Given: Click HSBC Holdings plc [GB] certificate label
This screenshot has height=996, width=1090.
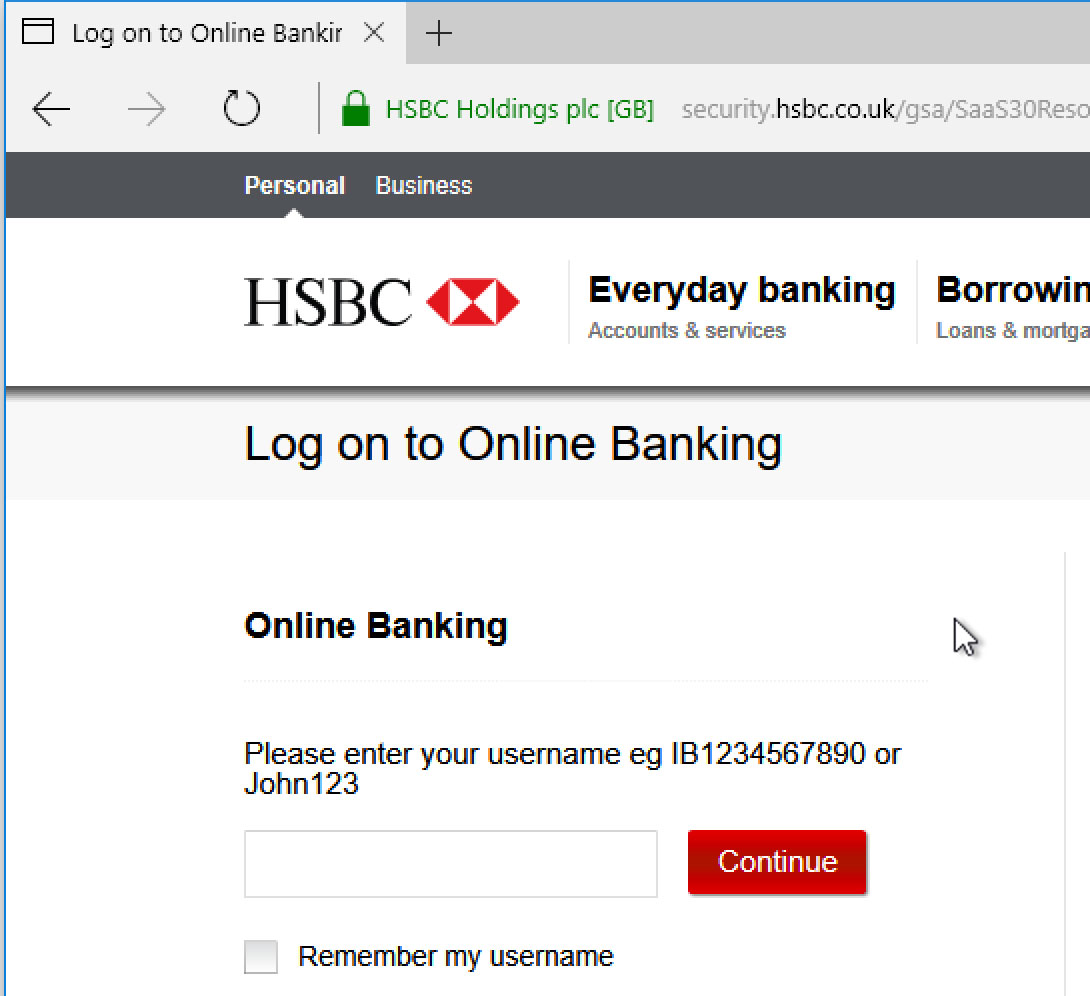Looking at the screenshot, I should [x=520, y=109].
